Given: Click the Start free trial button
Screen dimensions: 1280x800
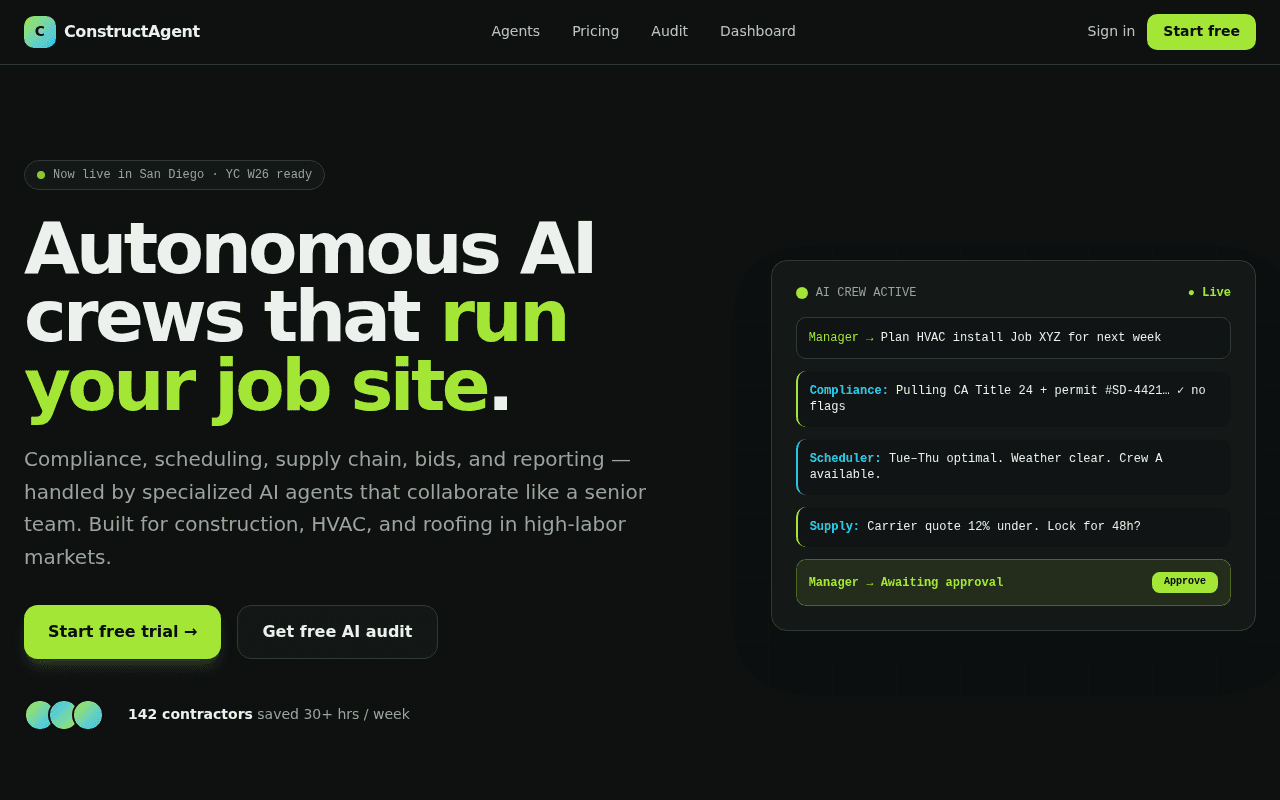Looking at the screenshot, I should [x=122, y=632].
